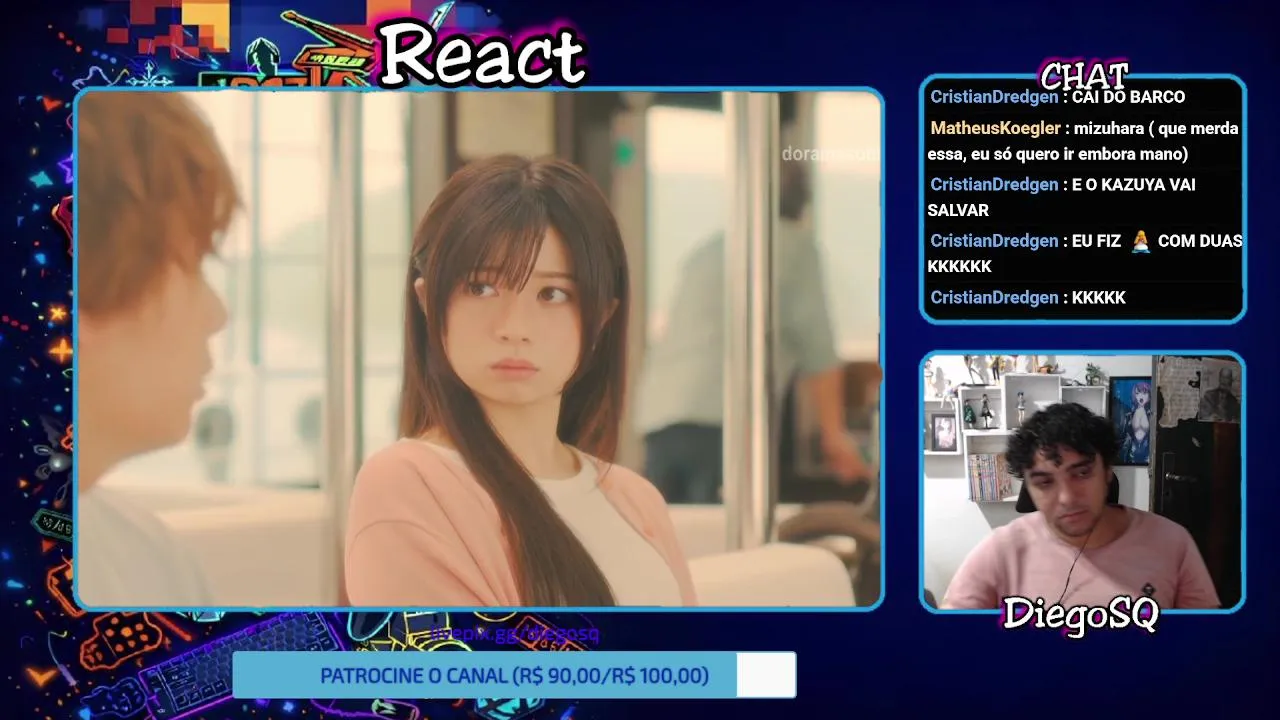Select CristianDredgen's name beside "CAI DO BARCO"

point(994,97)
